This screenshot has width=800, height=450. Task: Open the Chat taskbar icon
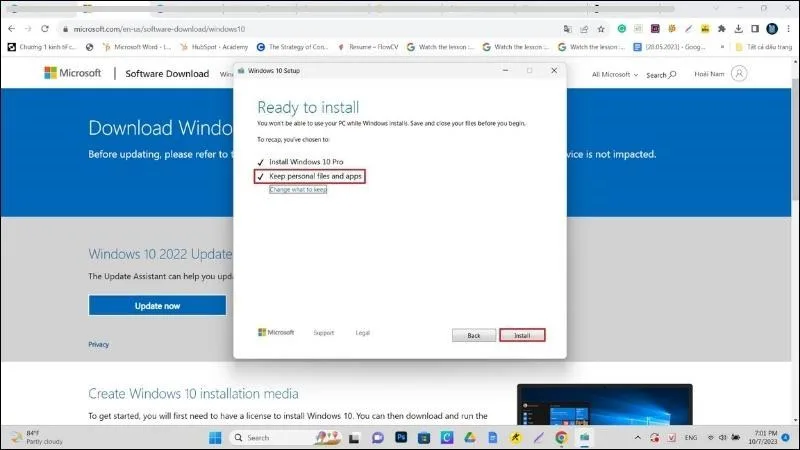tap(378, 438)
